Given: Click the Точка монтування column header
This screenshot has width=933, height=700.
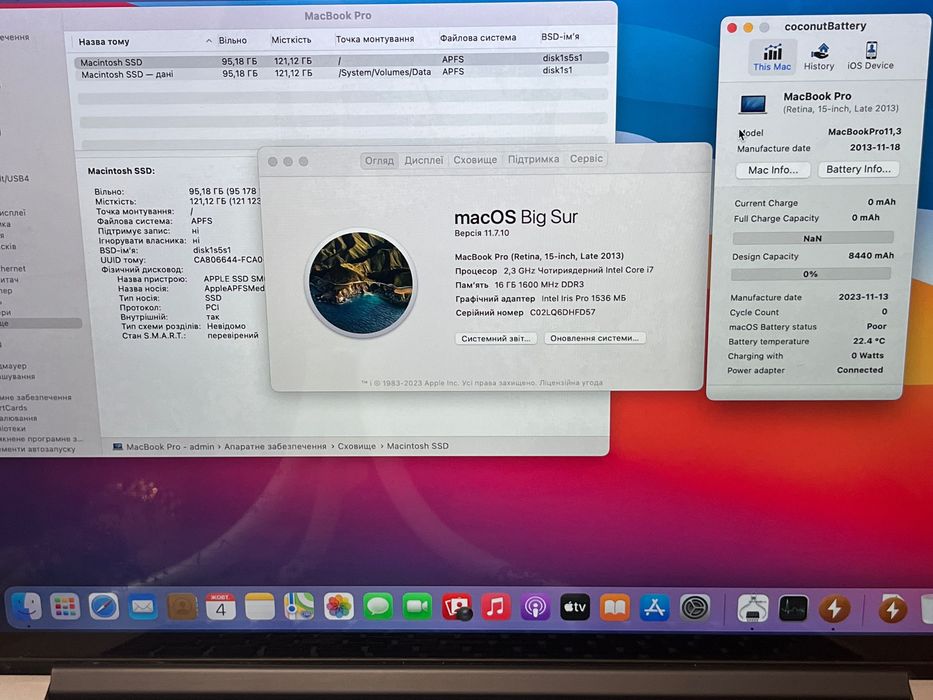Looking at the screenshot, I should coord(375,39).
